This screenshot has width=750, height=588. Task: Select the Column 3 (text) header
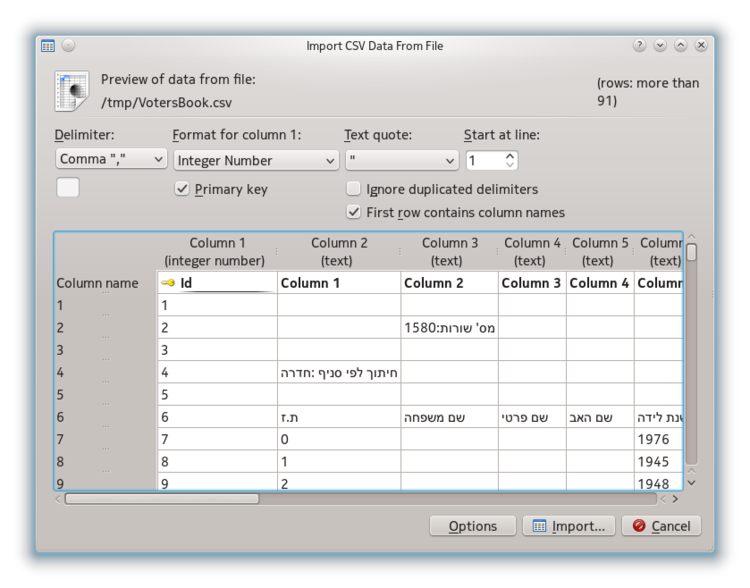point(450,251)
